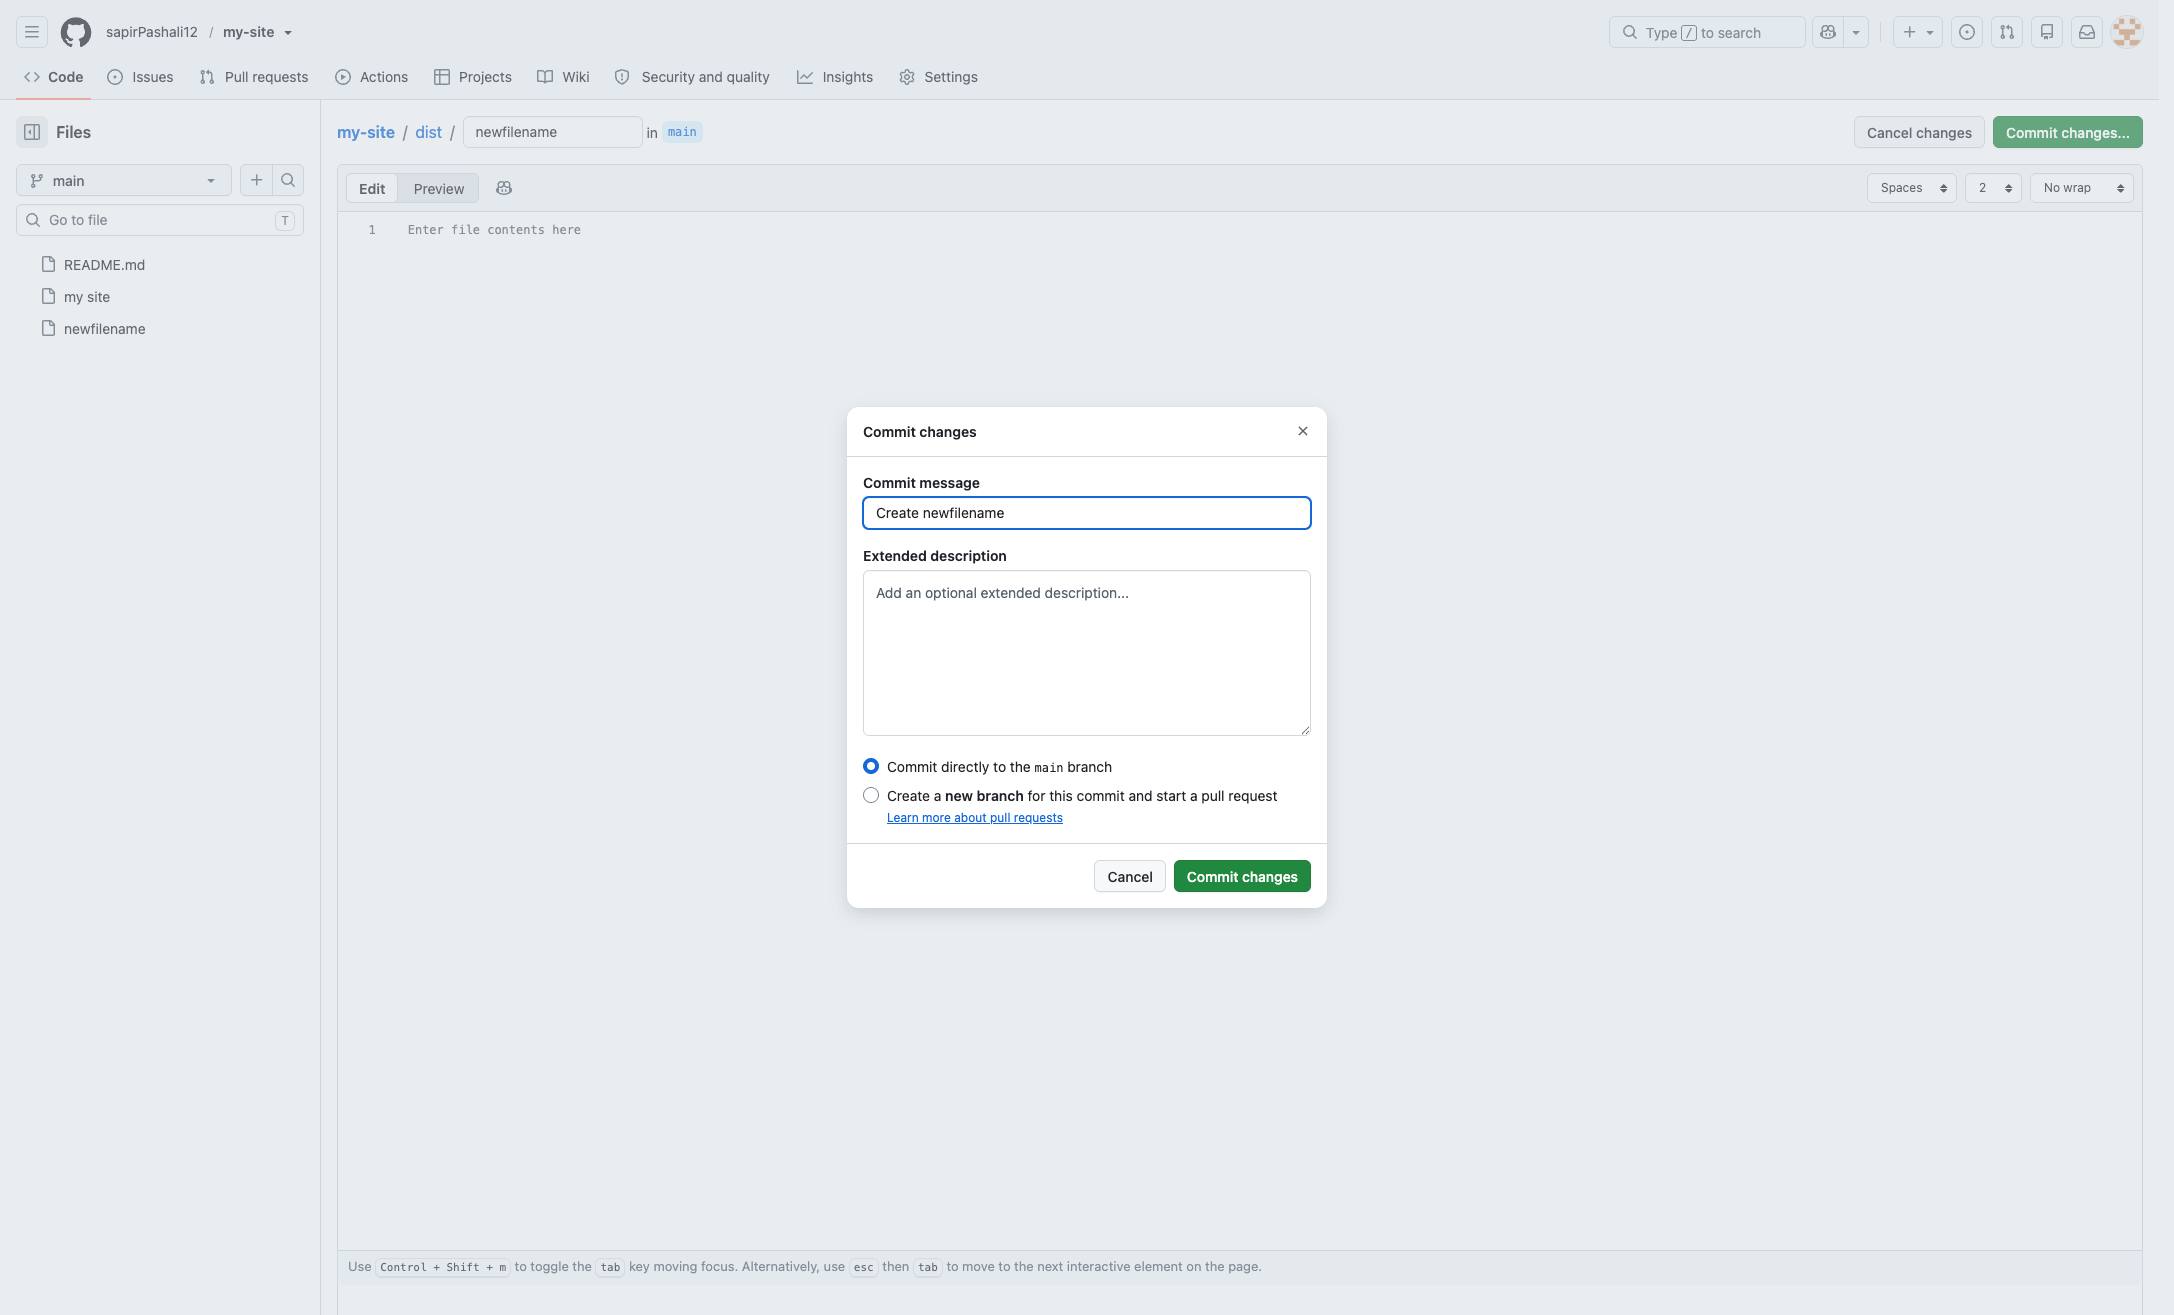Switch to the Issues tab
Image resolution: width=2174 pixels, height=1315 pixels.
(x=140, y=77)
